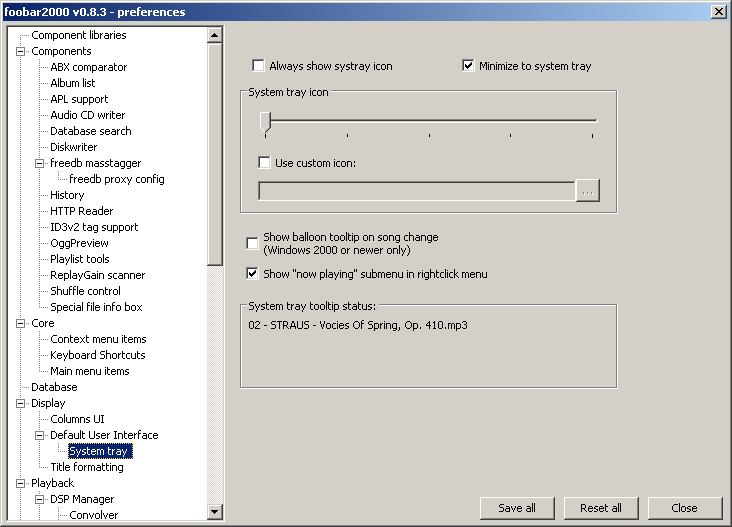Collapse the Components tree node
Viewport: 732px width, 527px height.
pyautogui.click(x=21, y=51)
